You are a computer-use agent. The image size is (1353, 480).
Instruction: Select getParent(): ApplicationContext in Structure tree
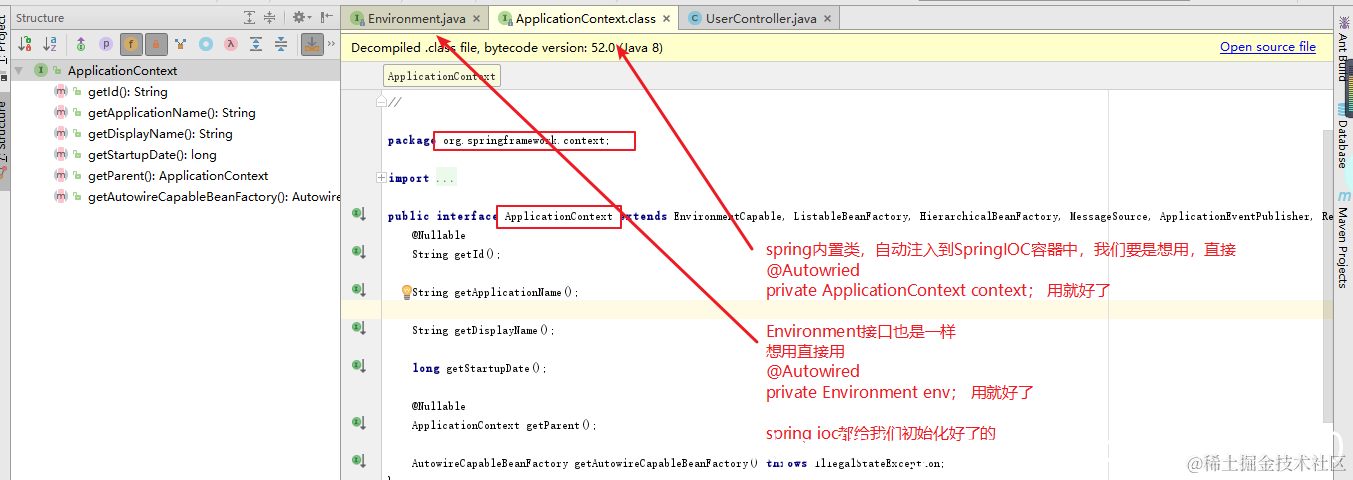(x=178, y=176)
